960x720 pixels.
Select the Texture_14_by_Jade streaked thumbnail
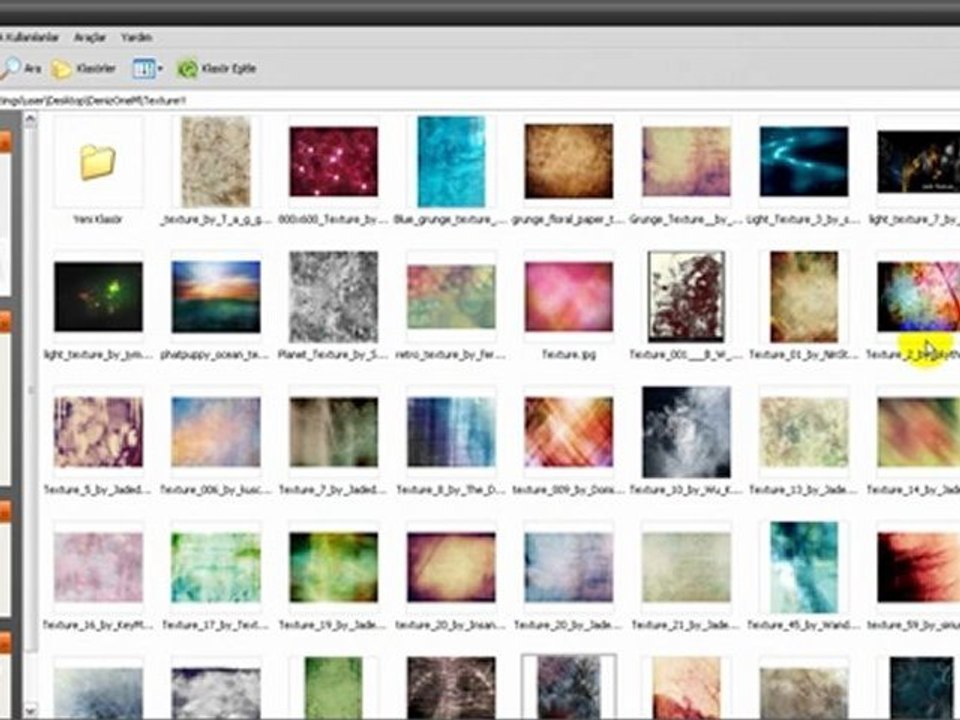pos(918,432)
